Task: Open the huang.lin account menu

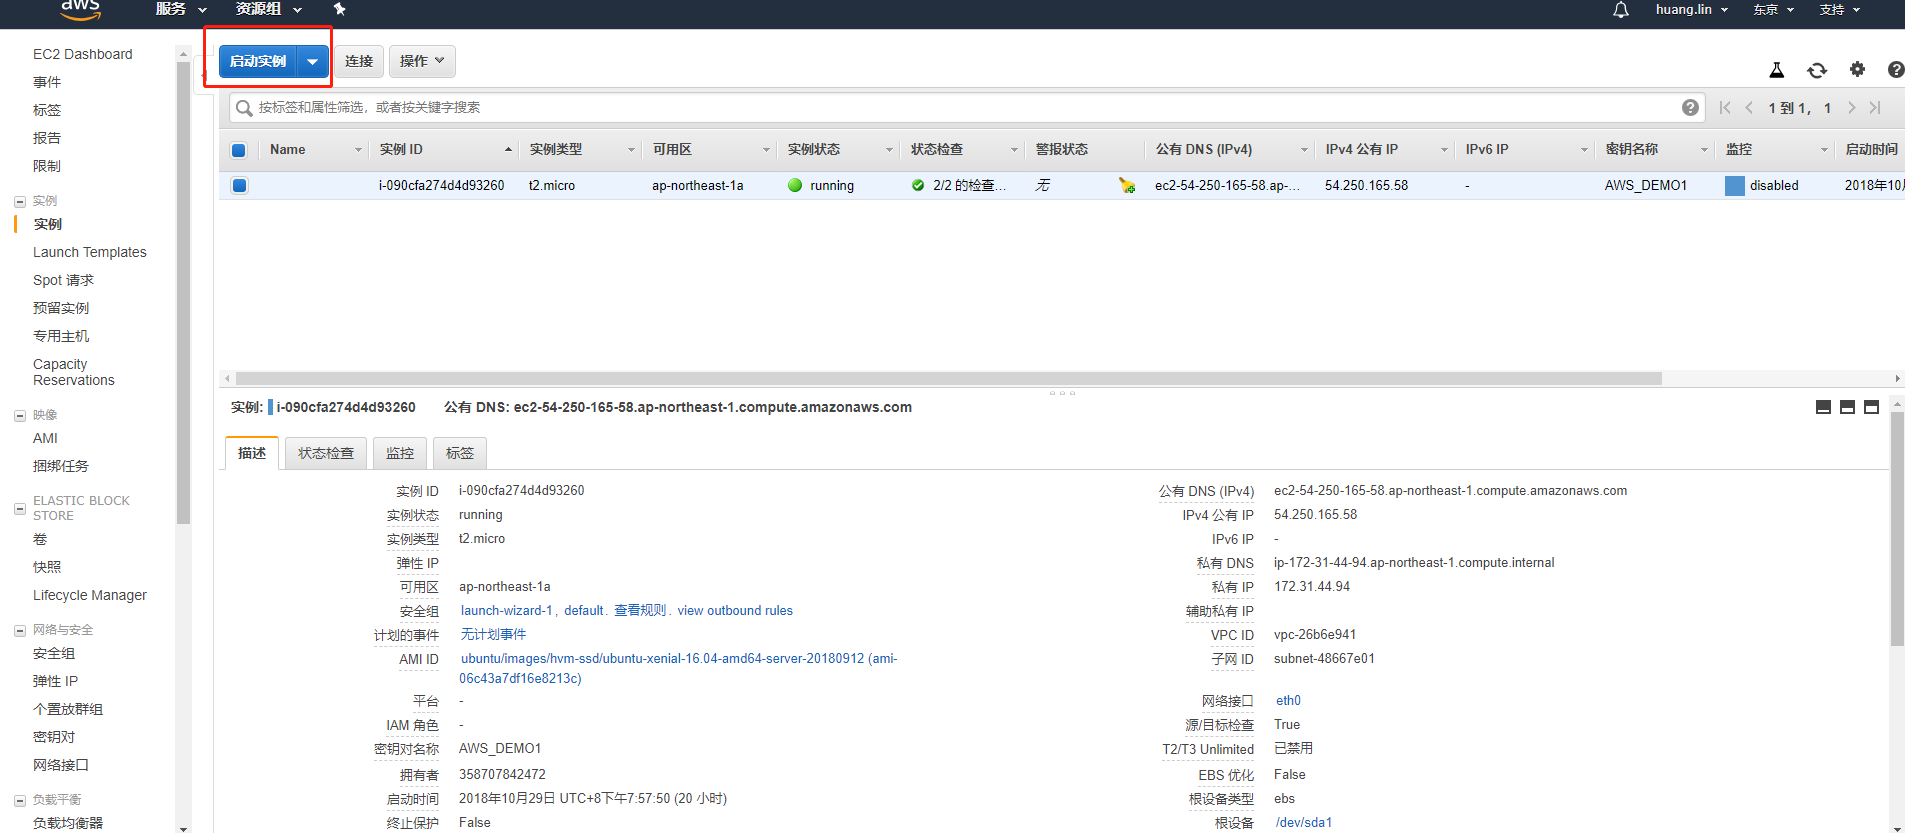Action: 1691,9
